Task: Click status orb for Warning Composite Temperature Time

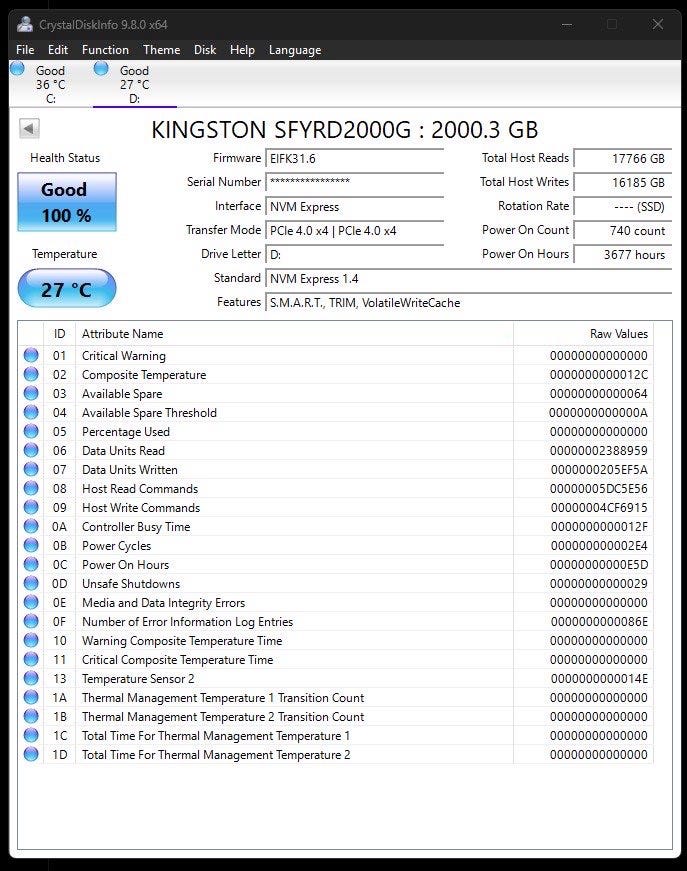Action: 31,640
